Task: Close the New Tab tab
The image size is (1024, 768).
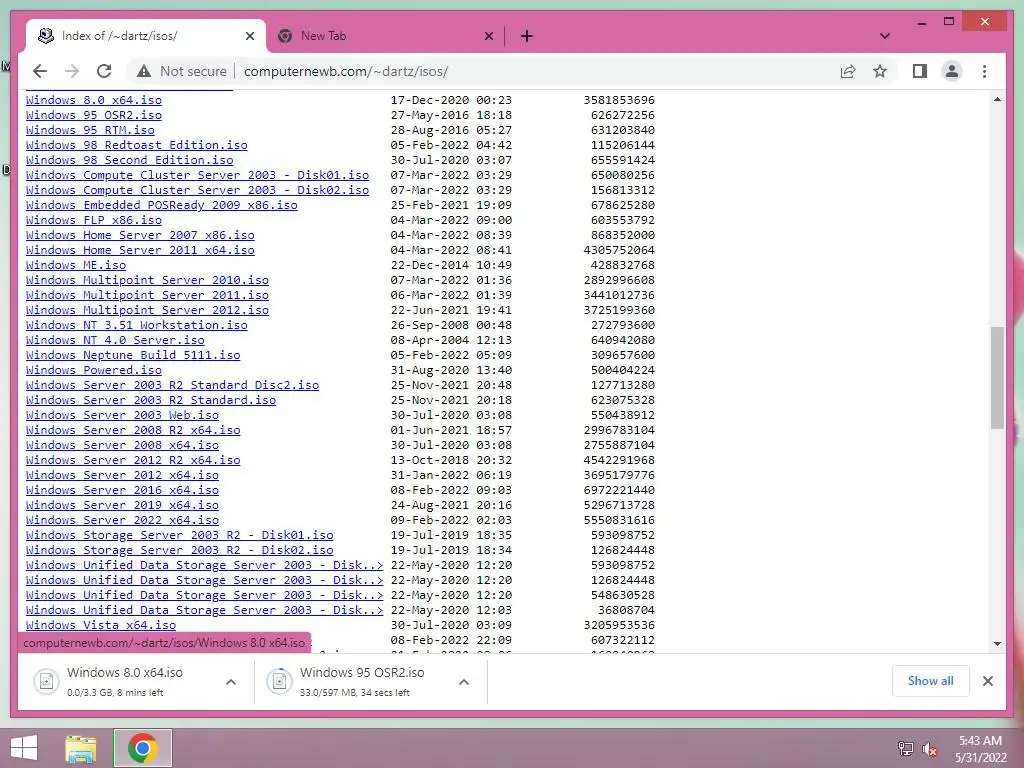Action: (488, 36)
